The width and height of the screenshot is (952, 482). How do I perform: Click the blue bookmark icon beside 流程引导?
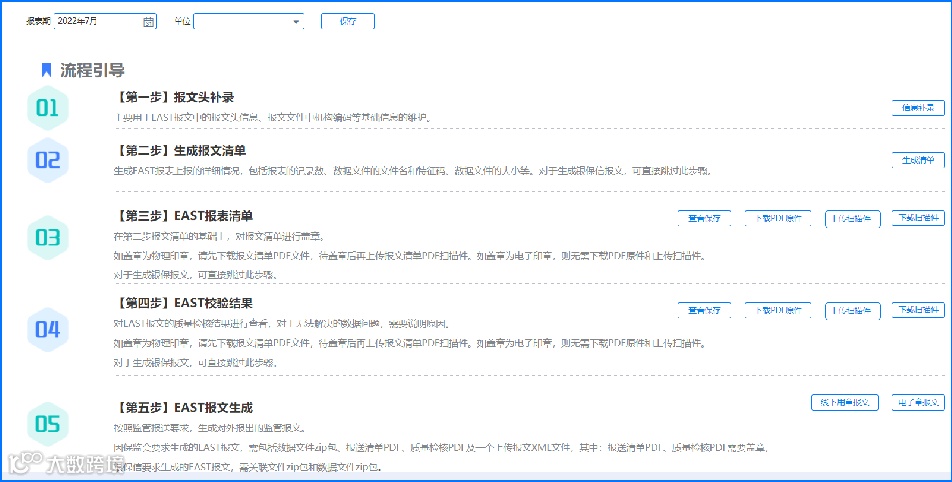pos(46,70)
